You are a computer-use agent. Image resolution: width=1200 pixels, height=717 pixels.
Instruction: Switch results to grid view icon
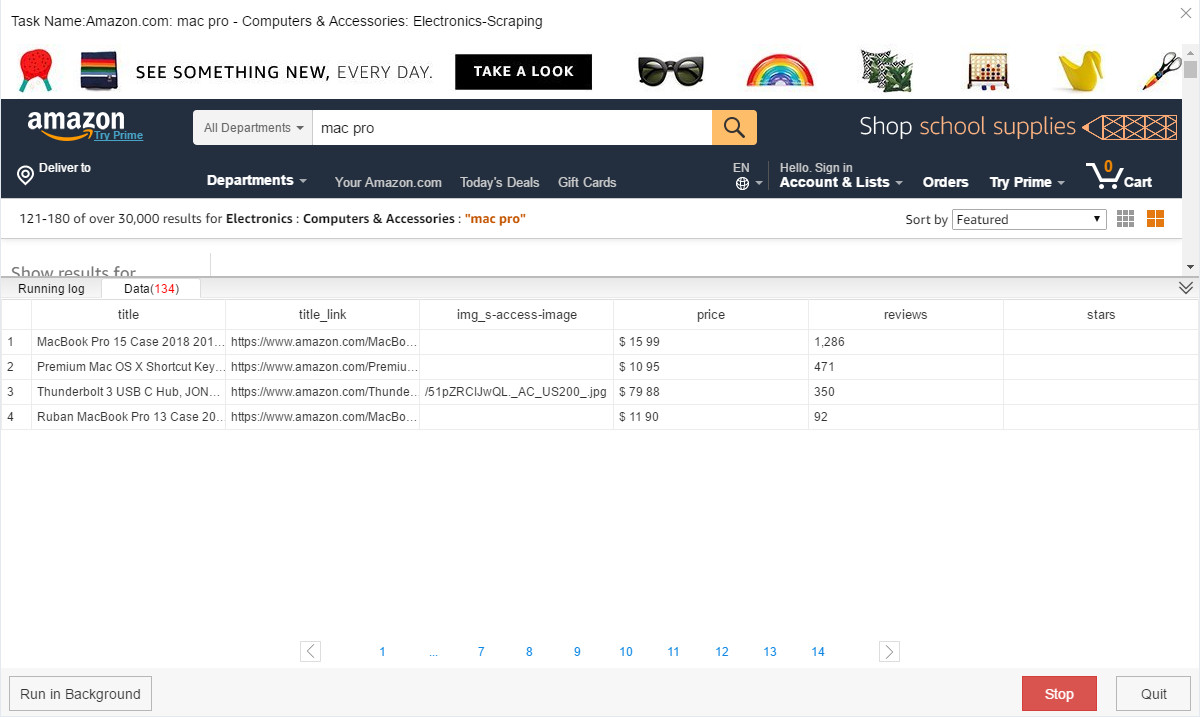(x=1125, y=219)
